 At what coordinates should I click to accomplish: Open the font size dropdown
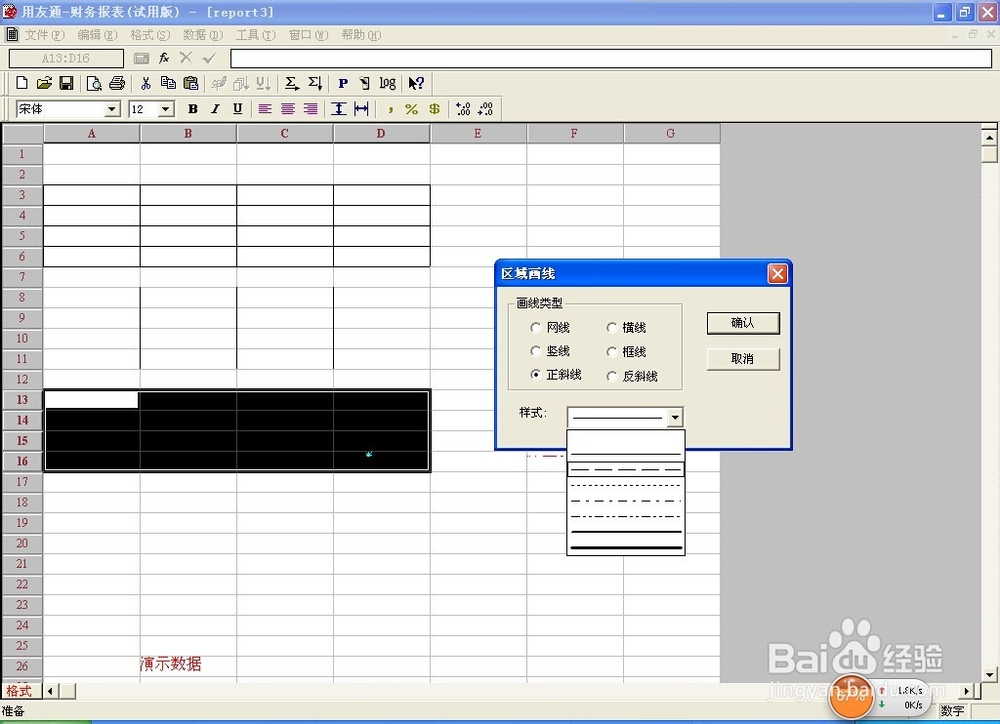pos(166,109)
